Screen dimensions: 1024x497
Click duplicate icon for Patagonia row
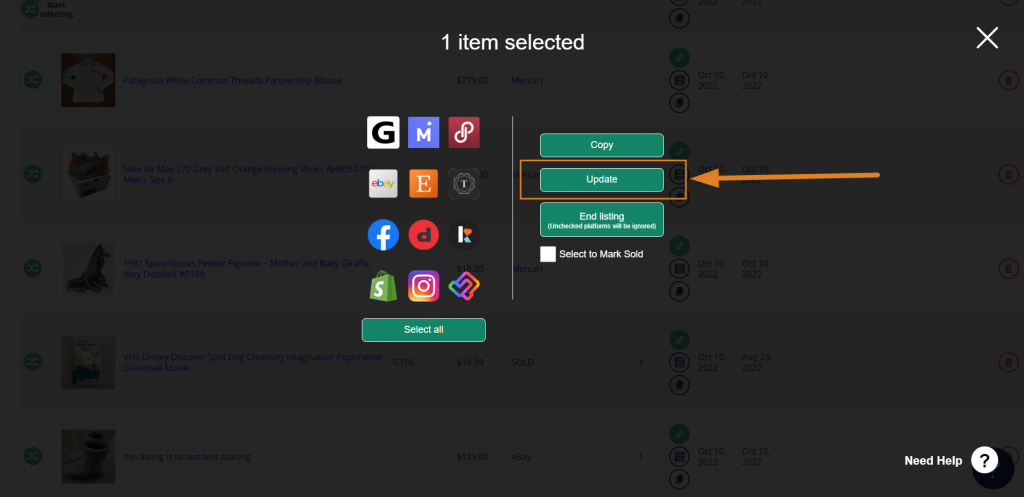679,103
